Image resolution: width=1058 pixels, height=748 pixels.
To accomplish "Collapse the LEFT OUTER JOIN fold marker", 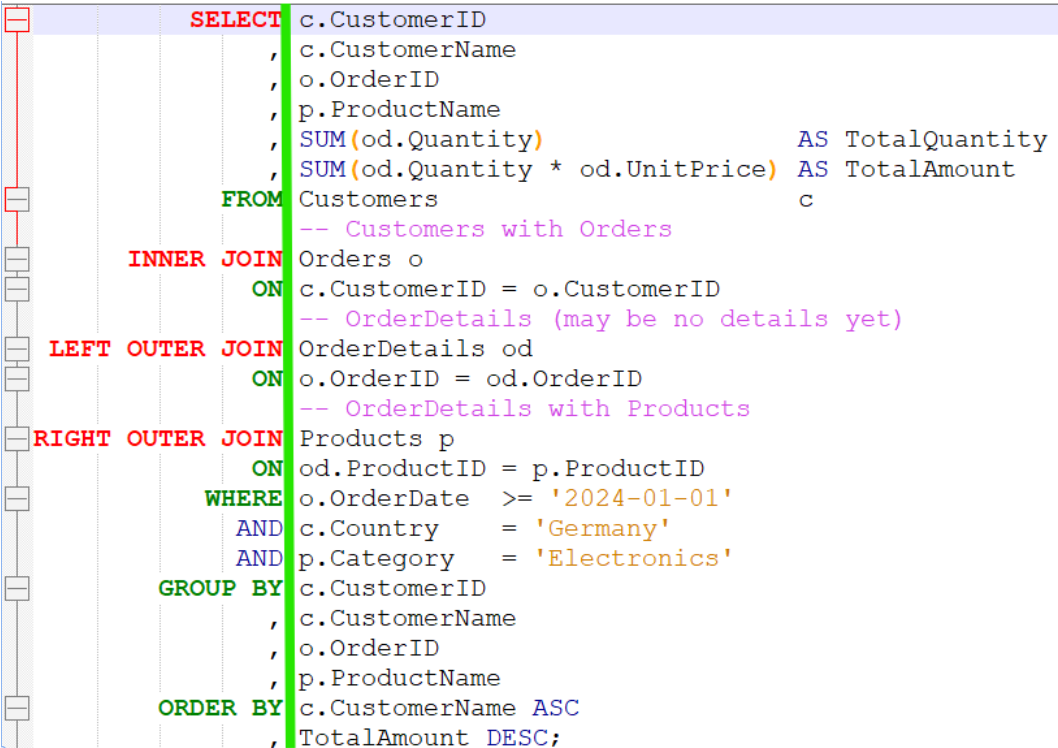I will pyautogui.click(x=17, y=349).
